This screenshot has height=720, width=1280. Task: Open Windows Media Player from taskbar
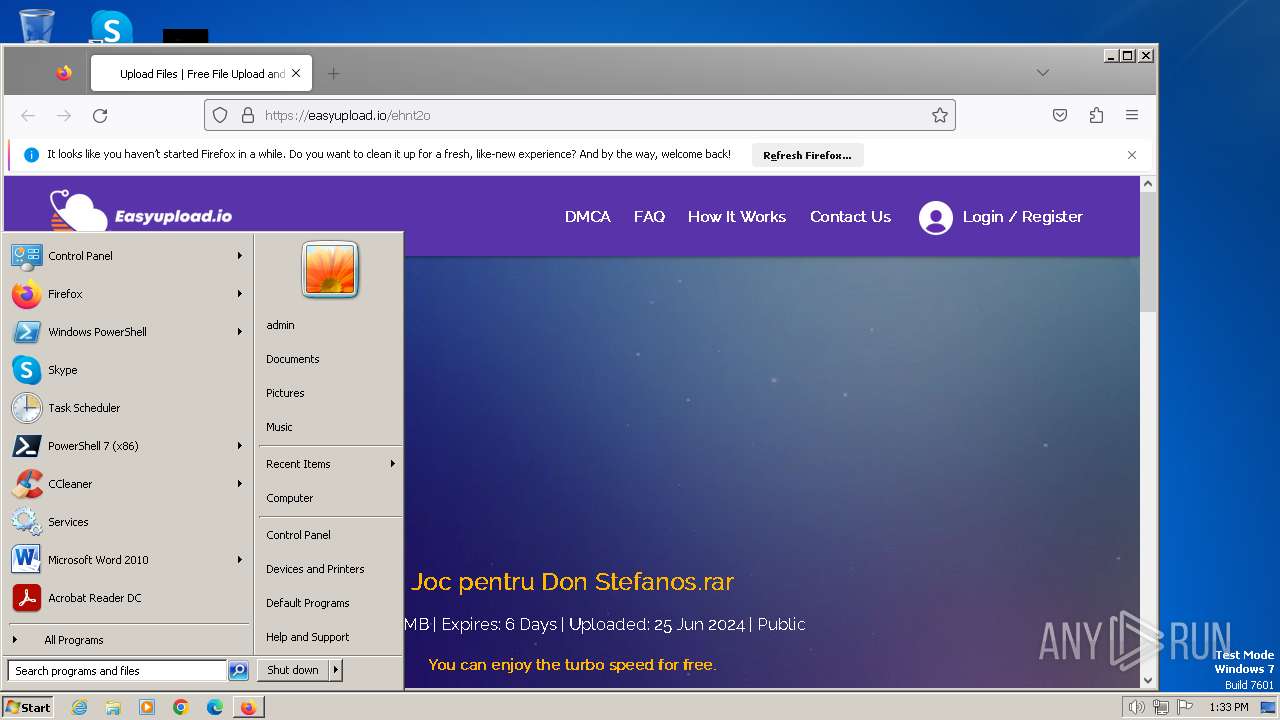[147, 707]
